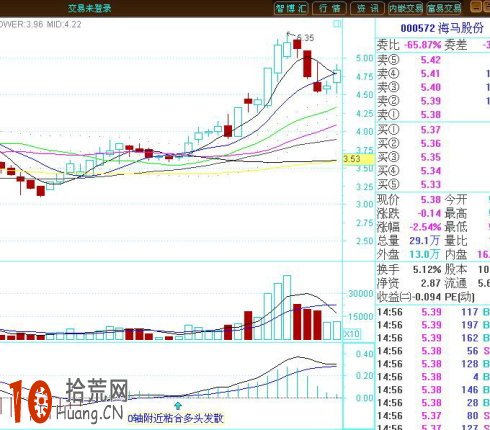
Task: Click the 6.35 high price marker on the chart
Action: click(x=305, y=38)
